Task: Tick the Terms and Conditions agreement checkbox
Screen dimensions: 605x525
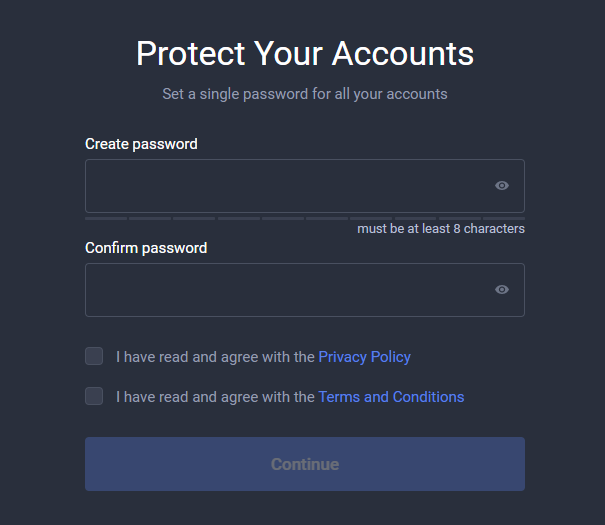Action: click(x=94, y=396)
